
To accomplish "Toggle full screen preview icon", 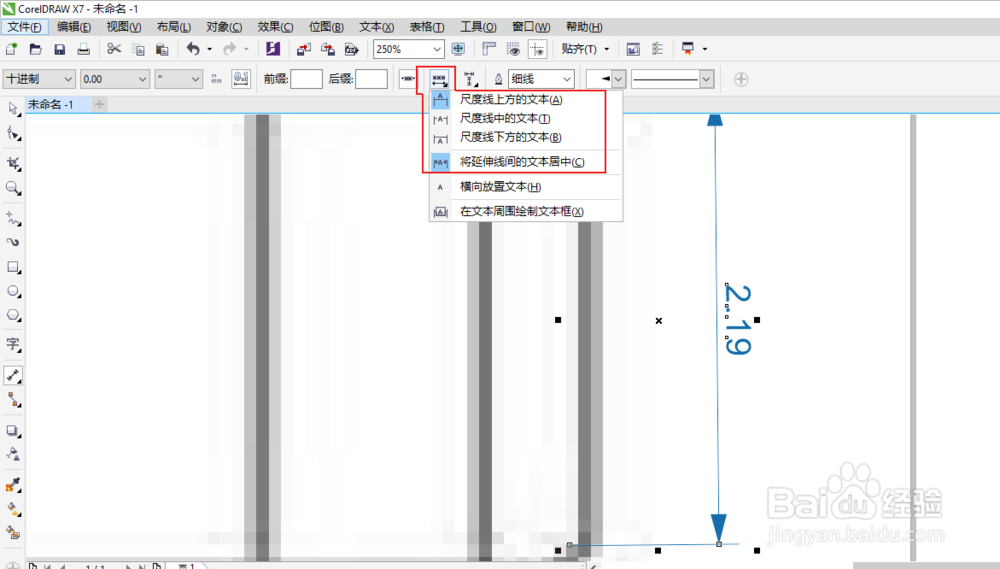I will point(458,49).
